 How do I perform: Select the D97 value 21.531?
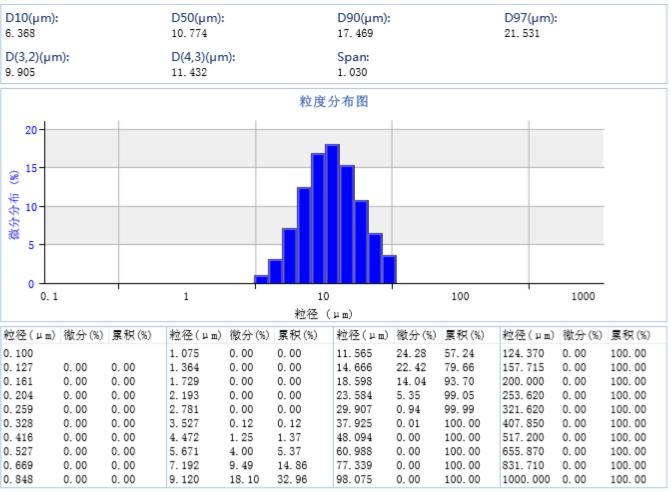coord(521,33)
